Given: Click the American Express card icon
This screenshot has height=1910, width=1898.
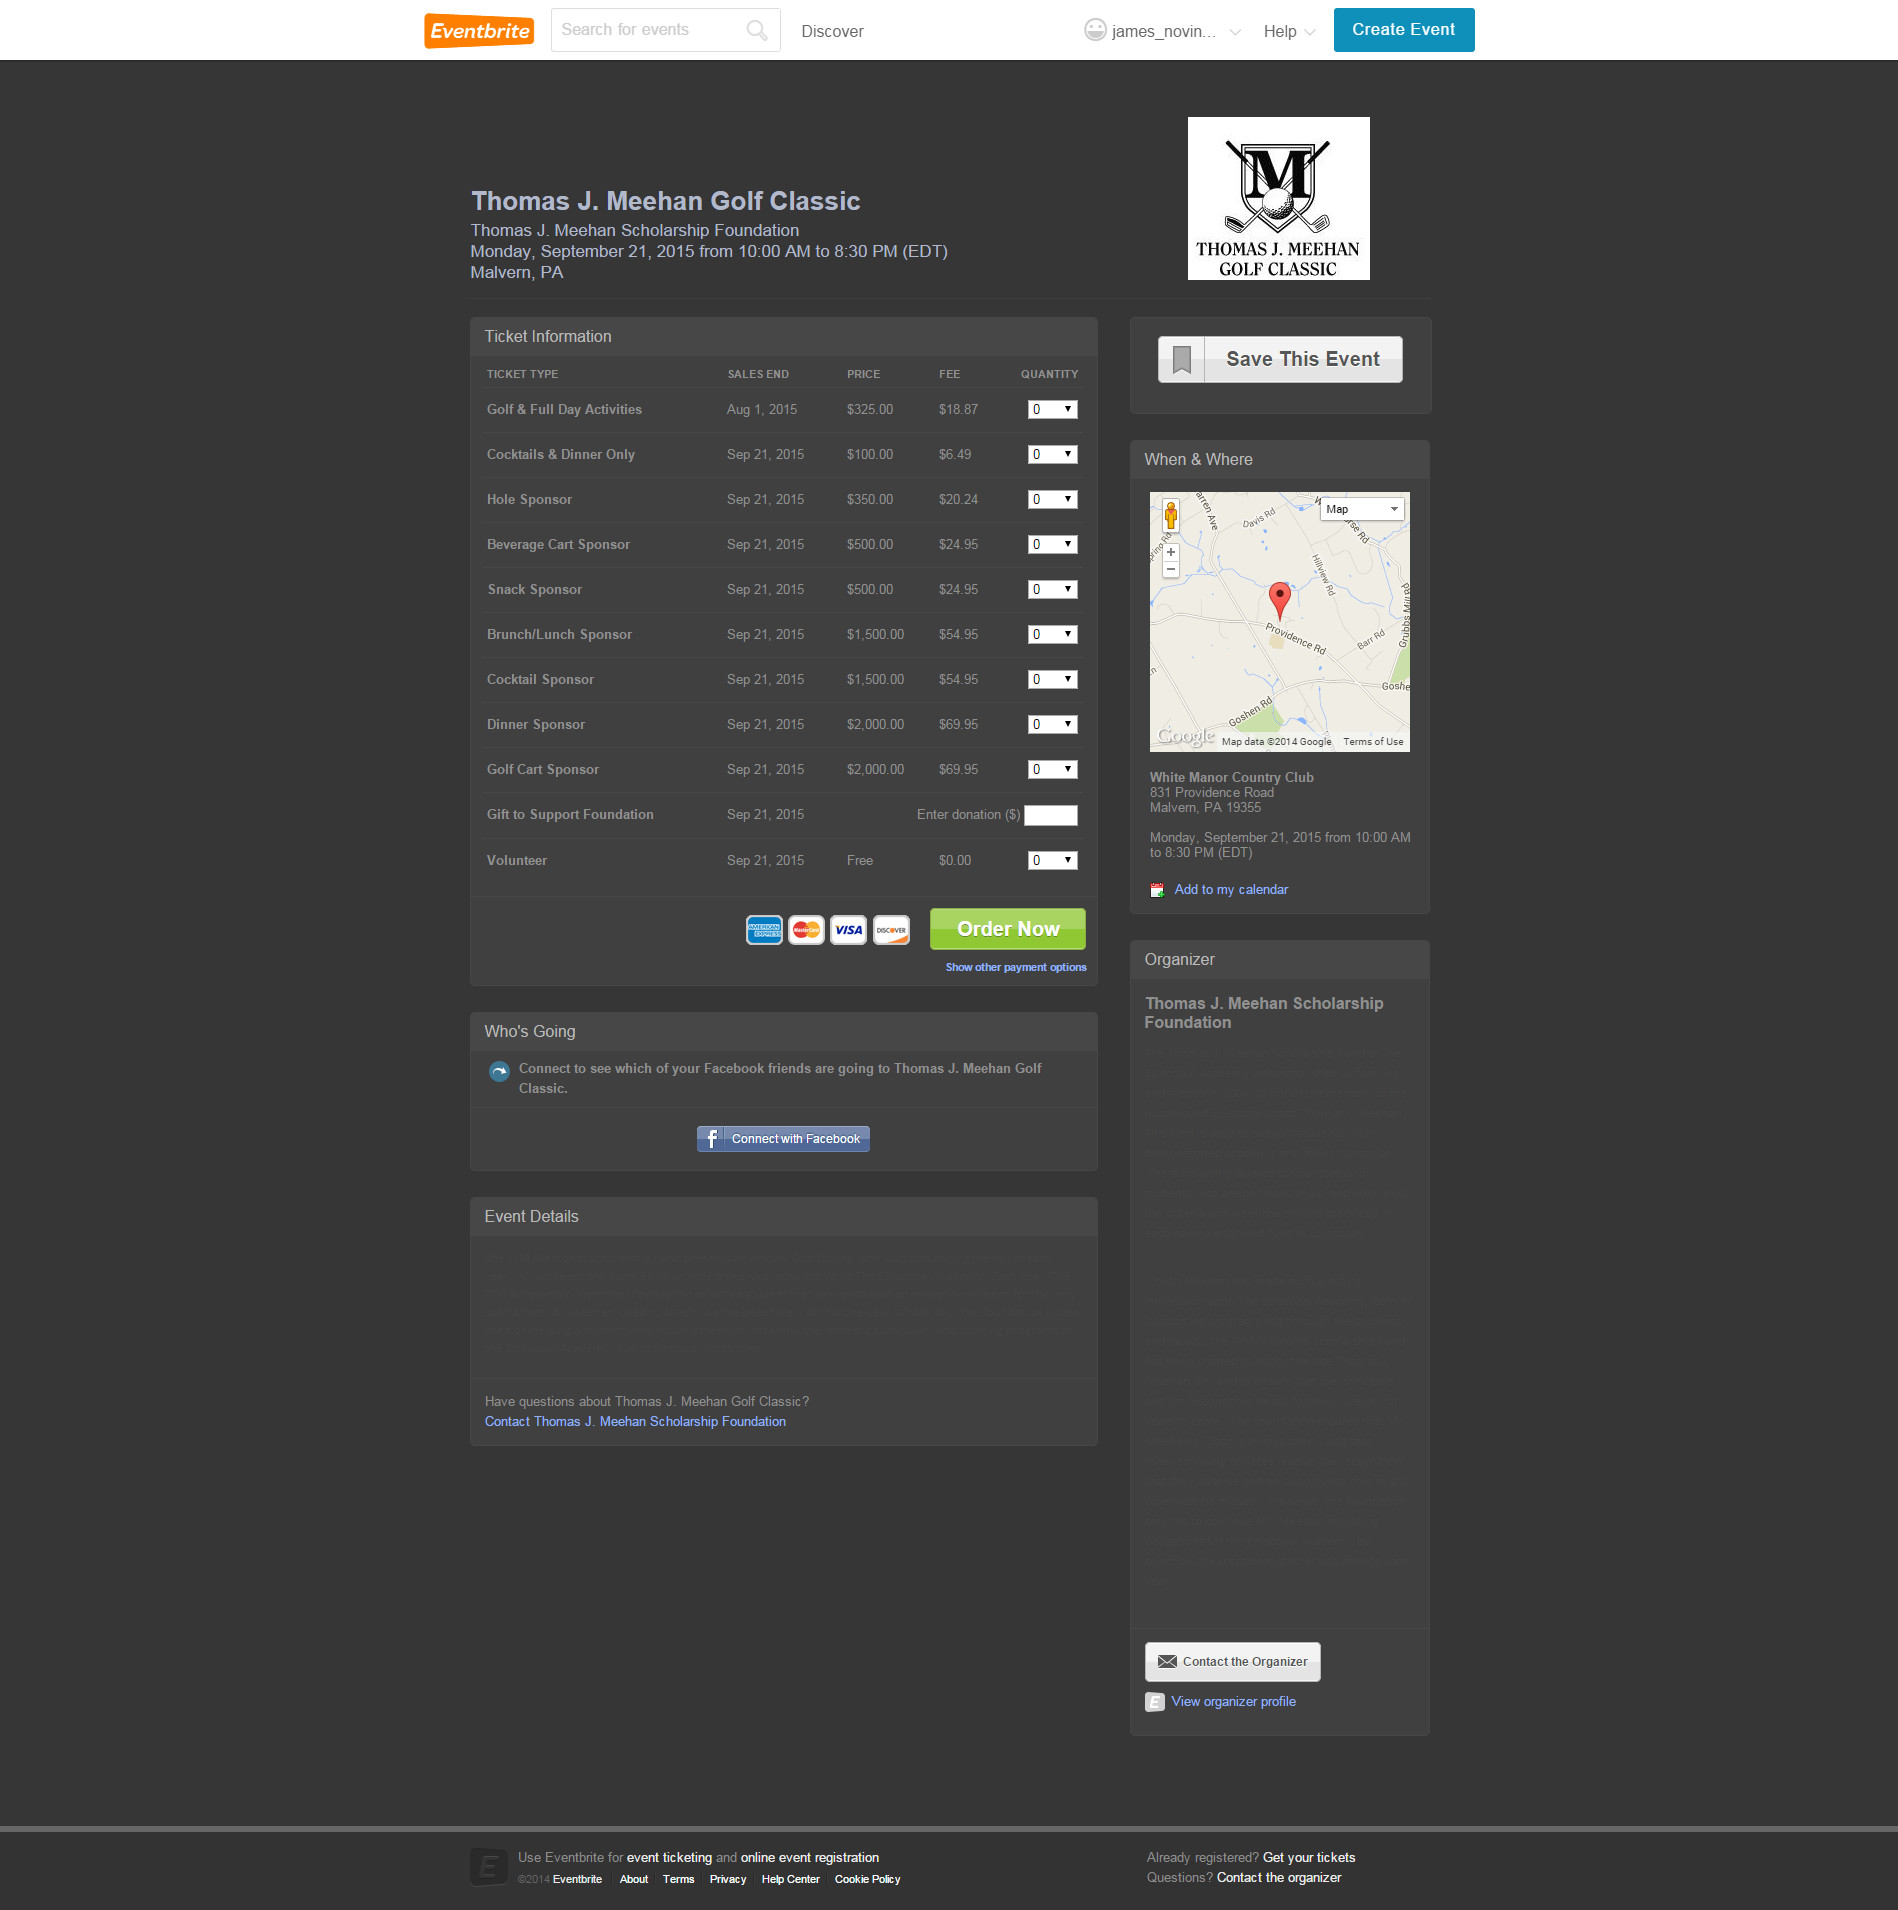Looking at the screenshot, I should click(x=764, y=930).
